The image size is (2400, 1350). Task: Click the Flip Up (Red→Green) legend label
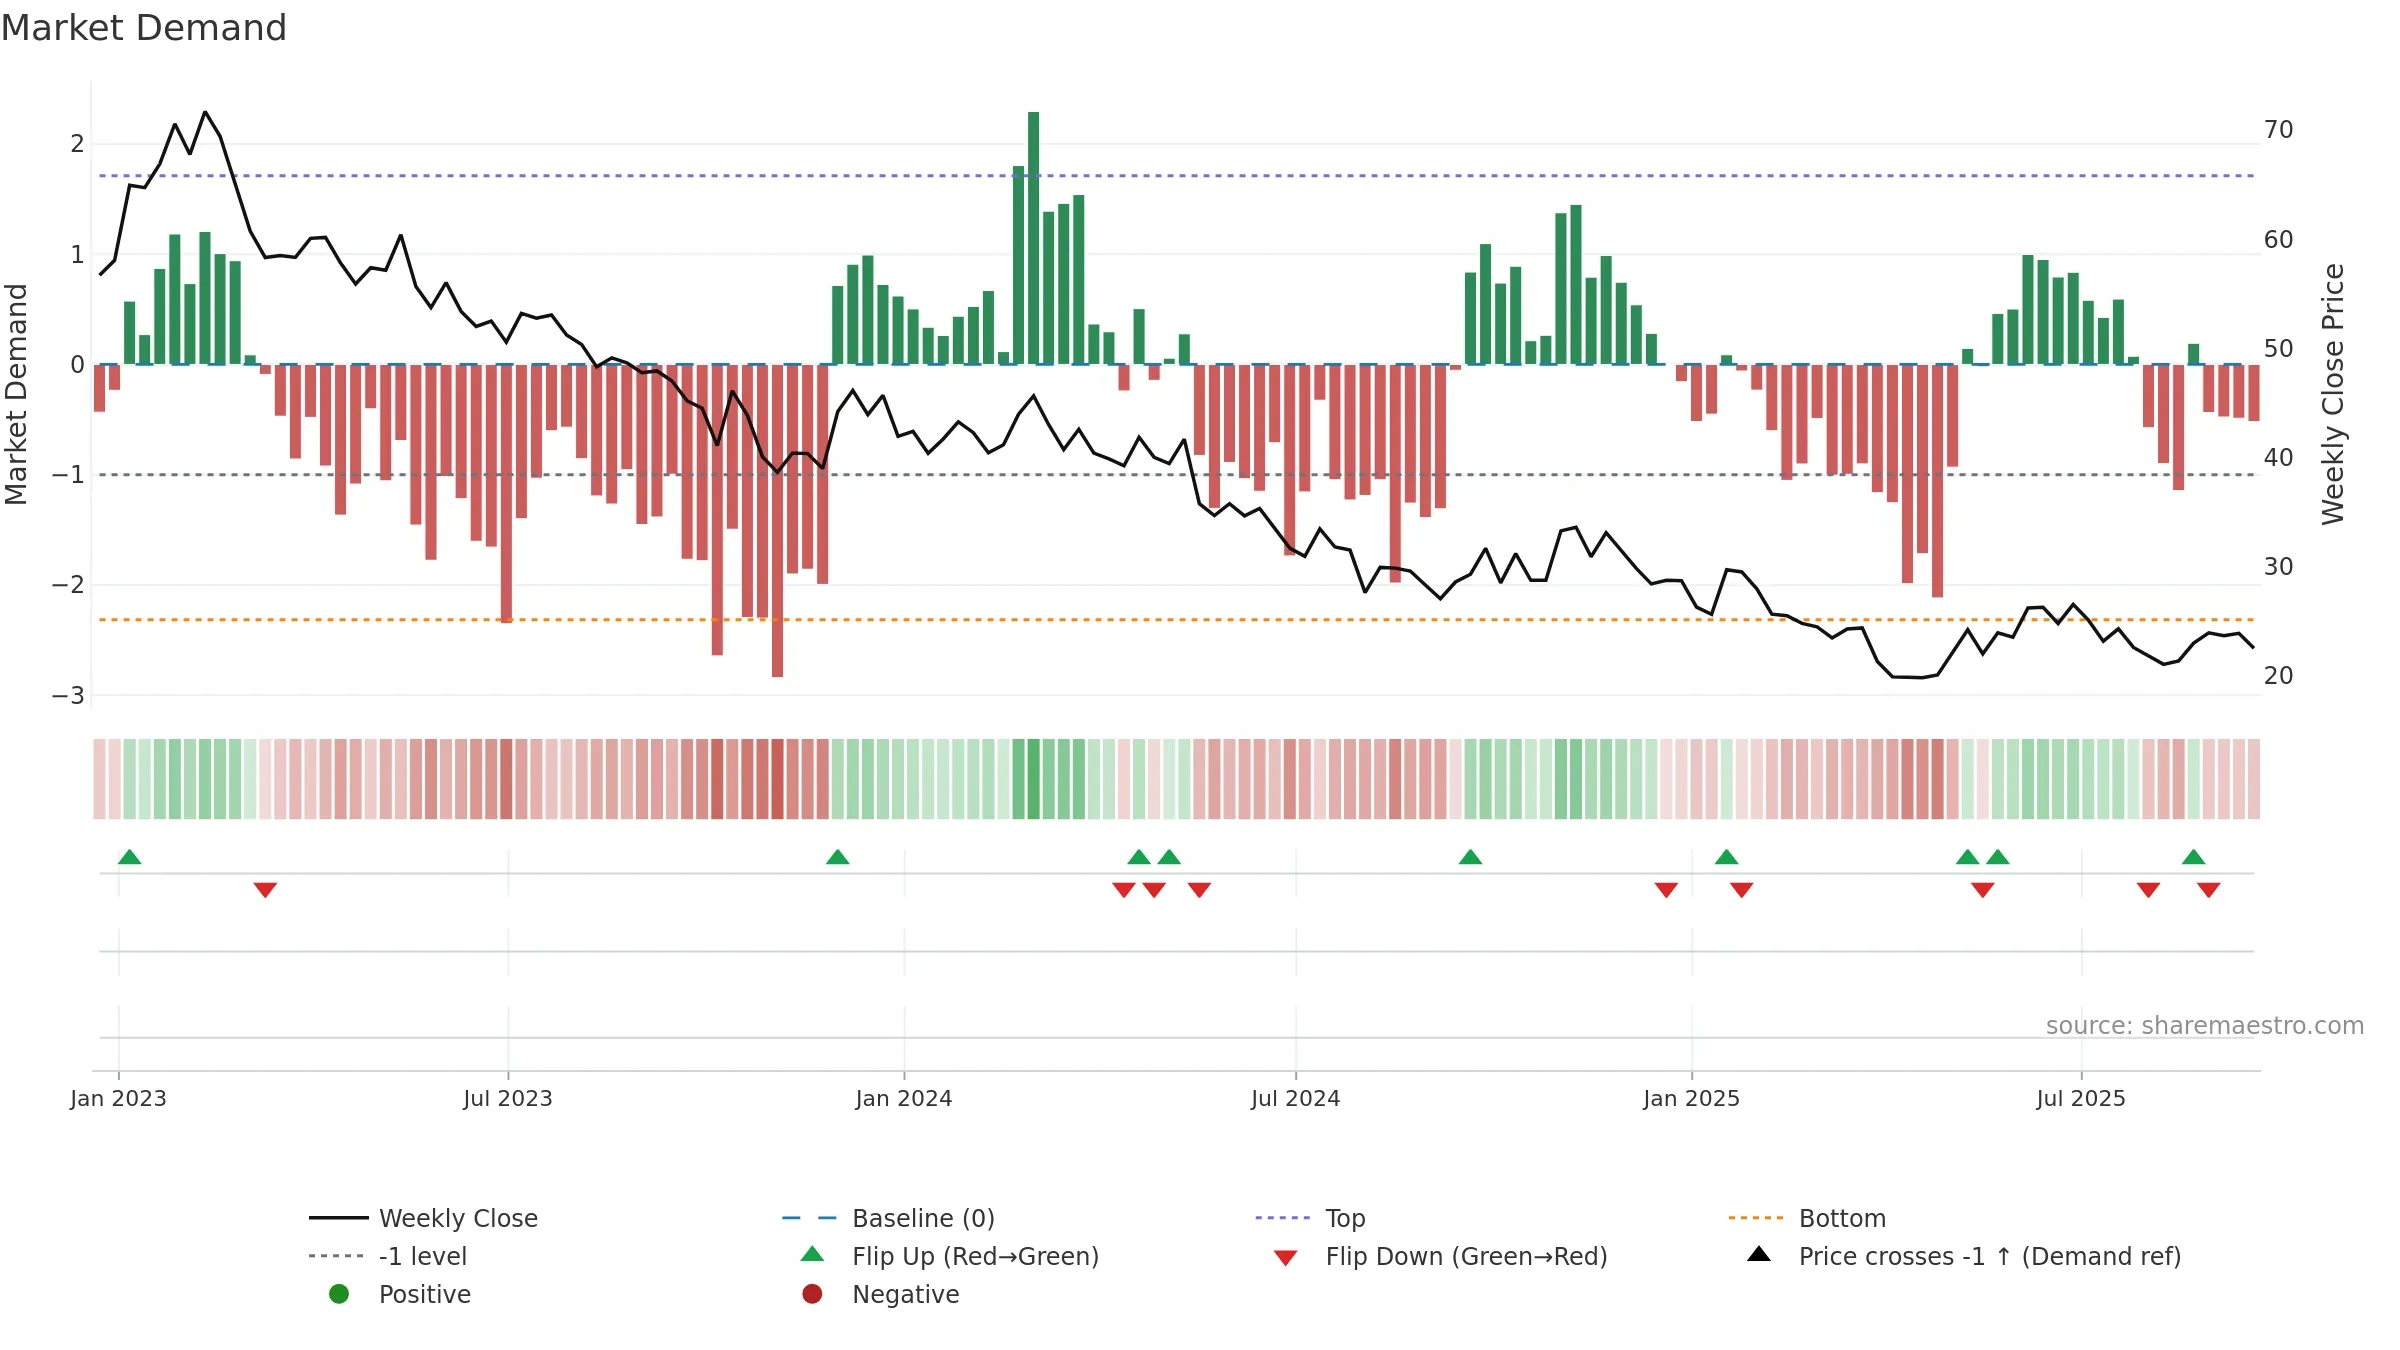[x=975, y=1256]
